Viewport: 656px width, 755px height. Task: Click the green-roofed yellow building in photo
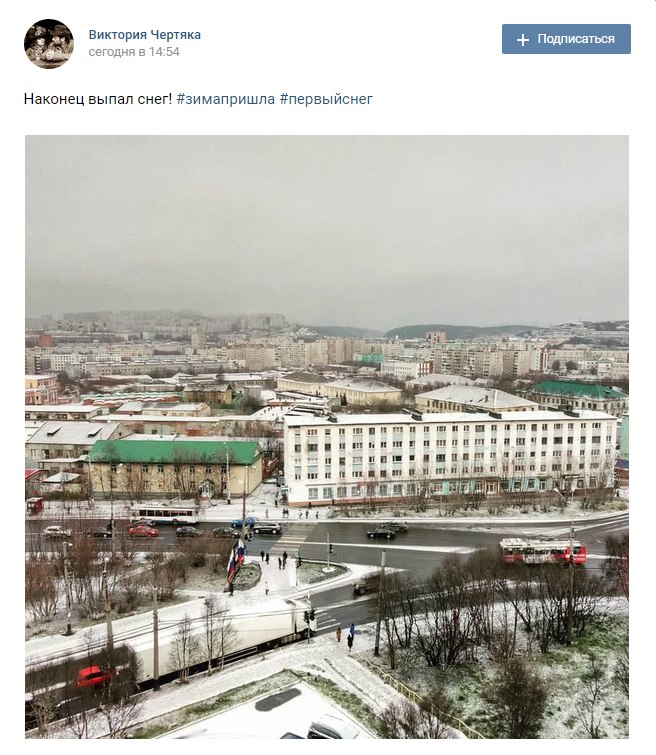click(x=176, y=469)
